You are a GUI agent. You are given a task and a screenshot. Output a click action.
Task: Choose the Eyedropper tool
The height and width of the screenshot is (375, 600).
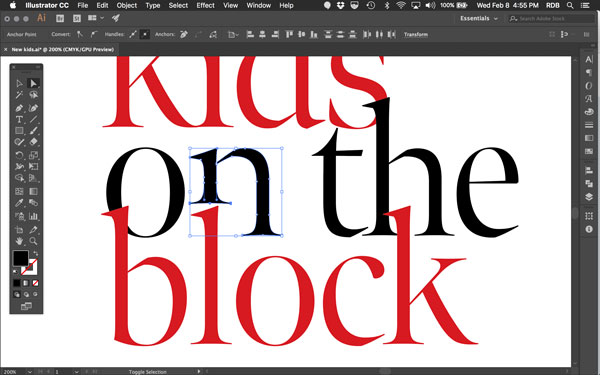tap(19, 203)
